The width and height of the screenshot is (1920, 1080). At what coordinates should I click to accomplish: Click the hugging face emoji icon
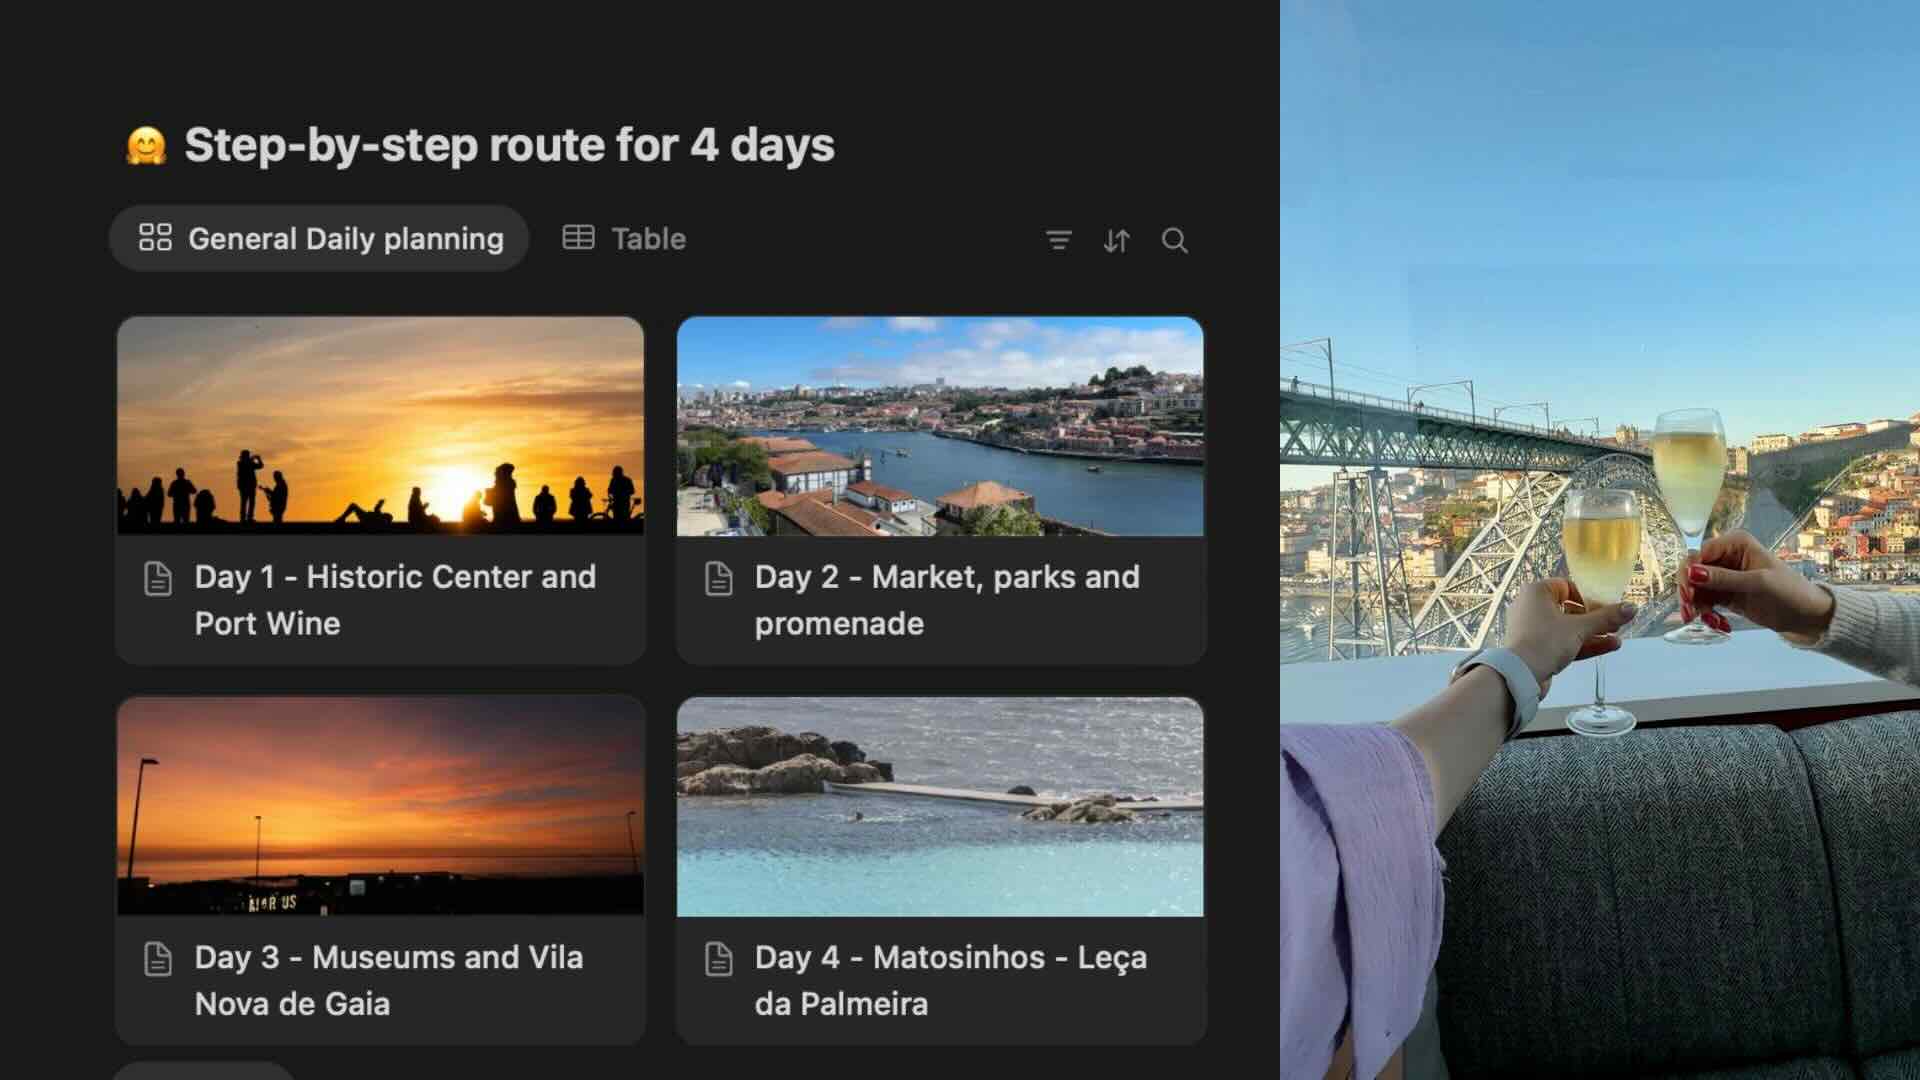point(146,145)
